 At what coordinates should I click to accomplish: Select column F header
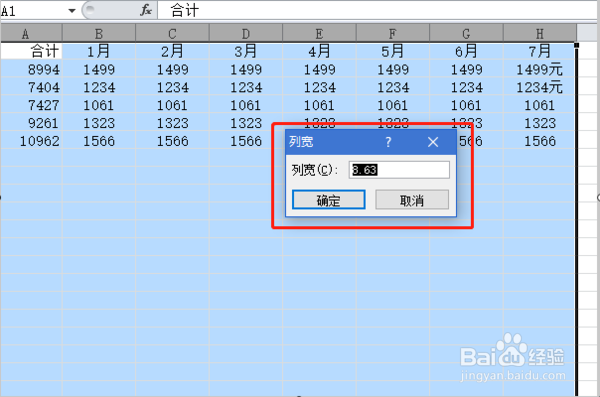(x=393, y=34)
